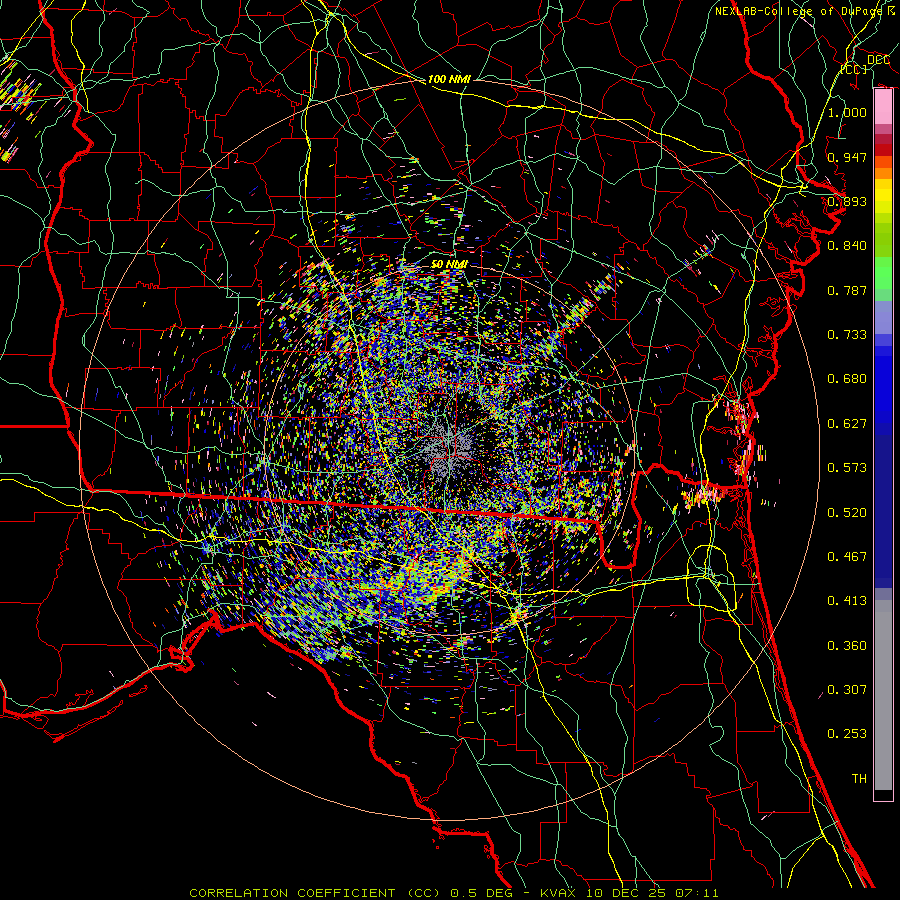Select the 0.947 scale value
Image resolution: width=900 pixels, height=900 pixels.
click(847, 157)
